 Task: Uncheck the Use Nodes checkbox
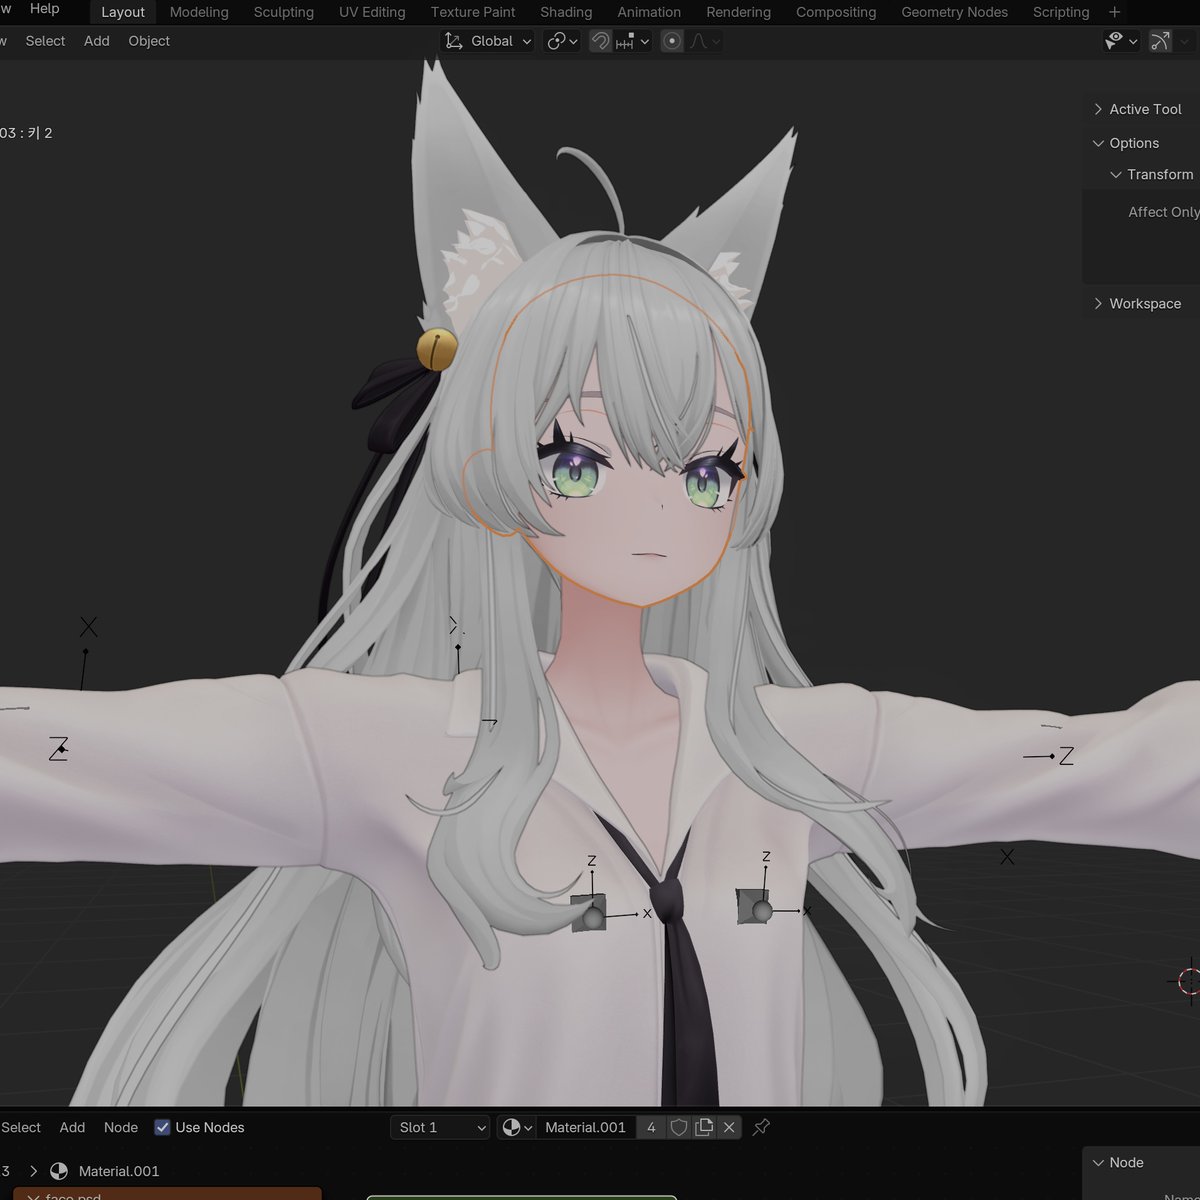(x=162, y=1127)
